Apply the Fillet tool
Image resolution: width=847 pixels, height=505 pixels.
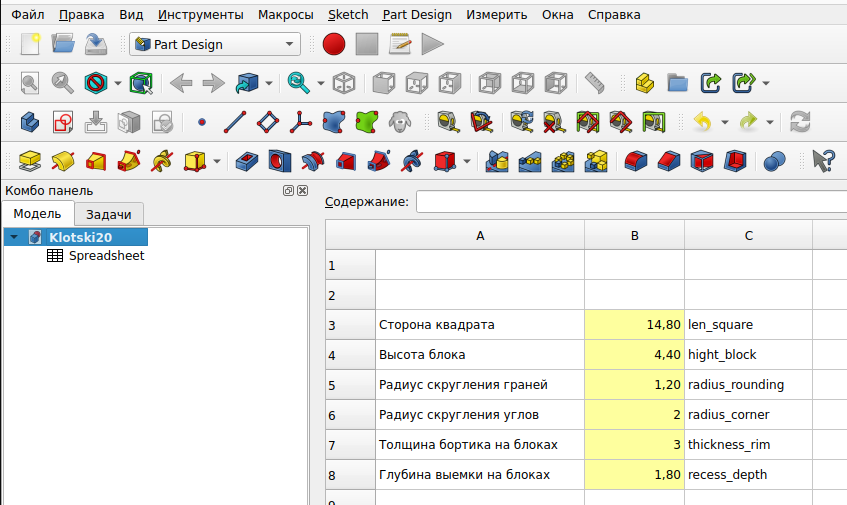coord(637,160)
